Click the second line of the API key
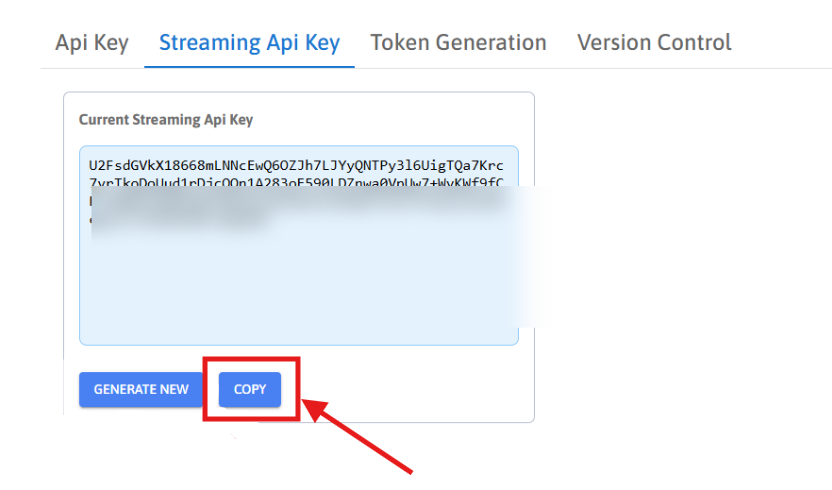This screenshot has height=490, width=832. [300, 180]
